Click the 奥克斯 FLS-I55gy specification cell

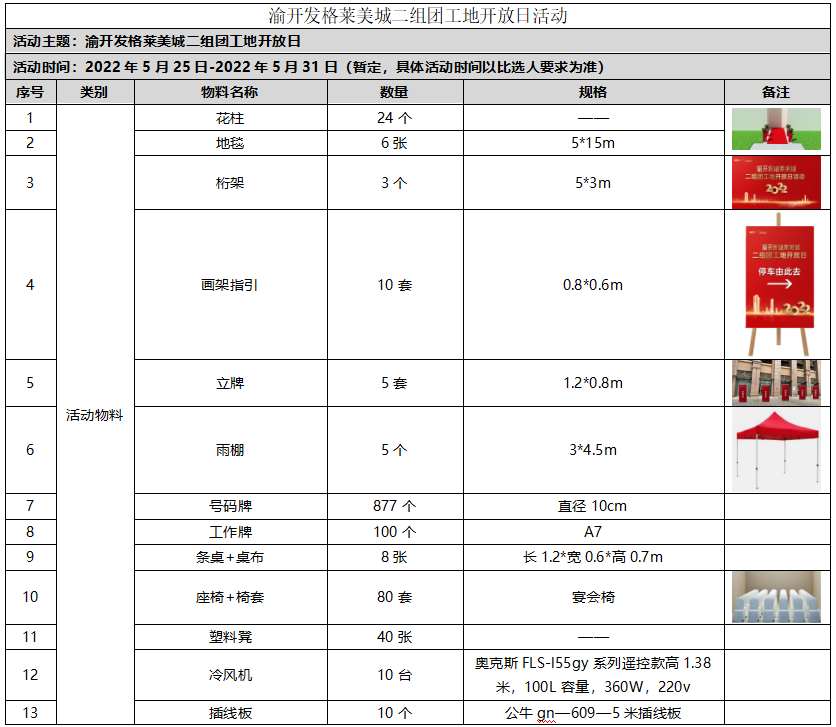coord(592,675)
